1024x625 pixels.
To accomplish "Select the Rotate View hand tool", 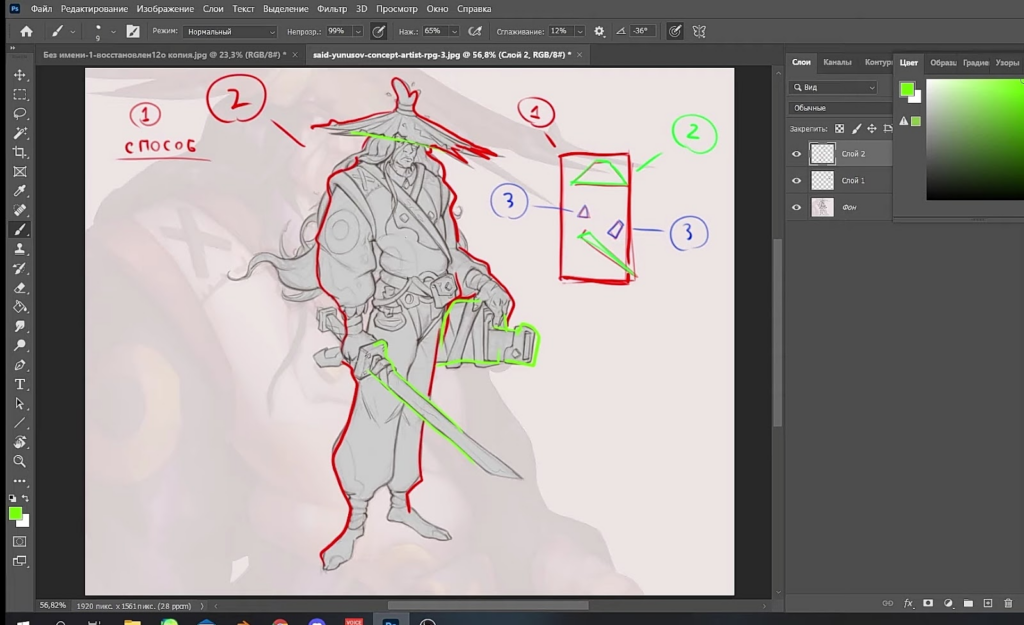I will coord(20,442).
